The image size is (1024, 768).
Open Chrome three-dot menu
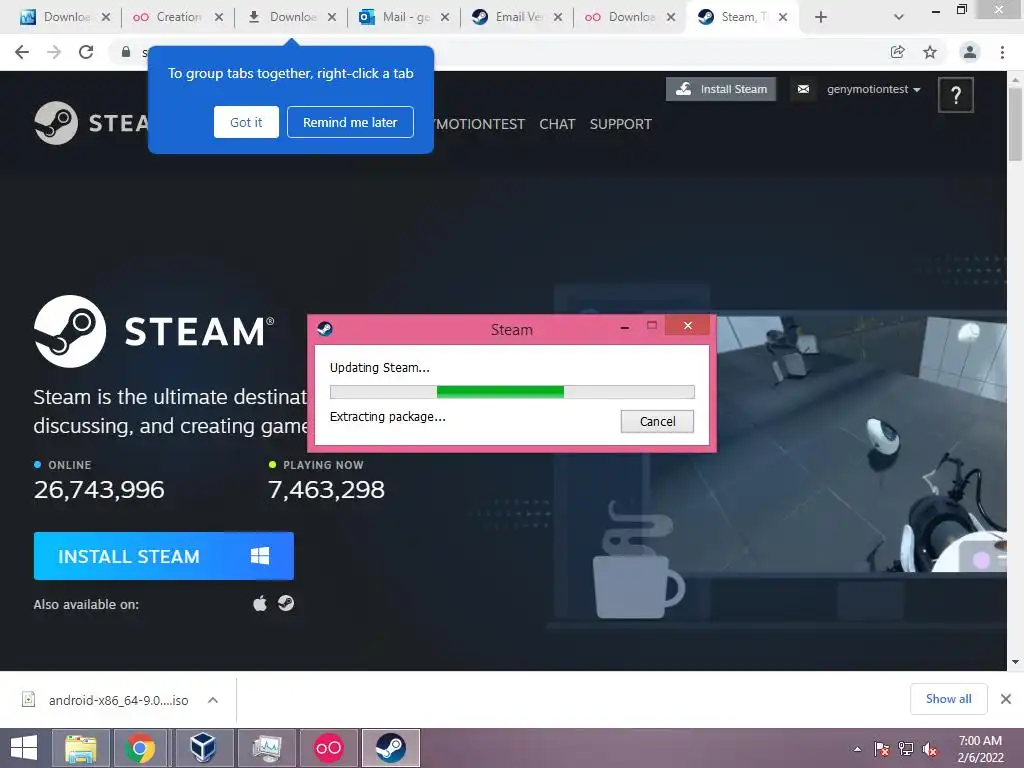pyautogui.click(x=1002, y=52)
